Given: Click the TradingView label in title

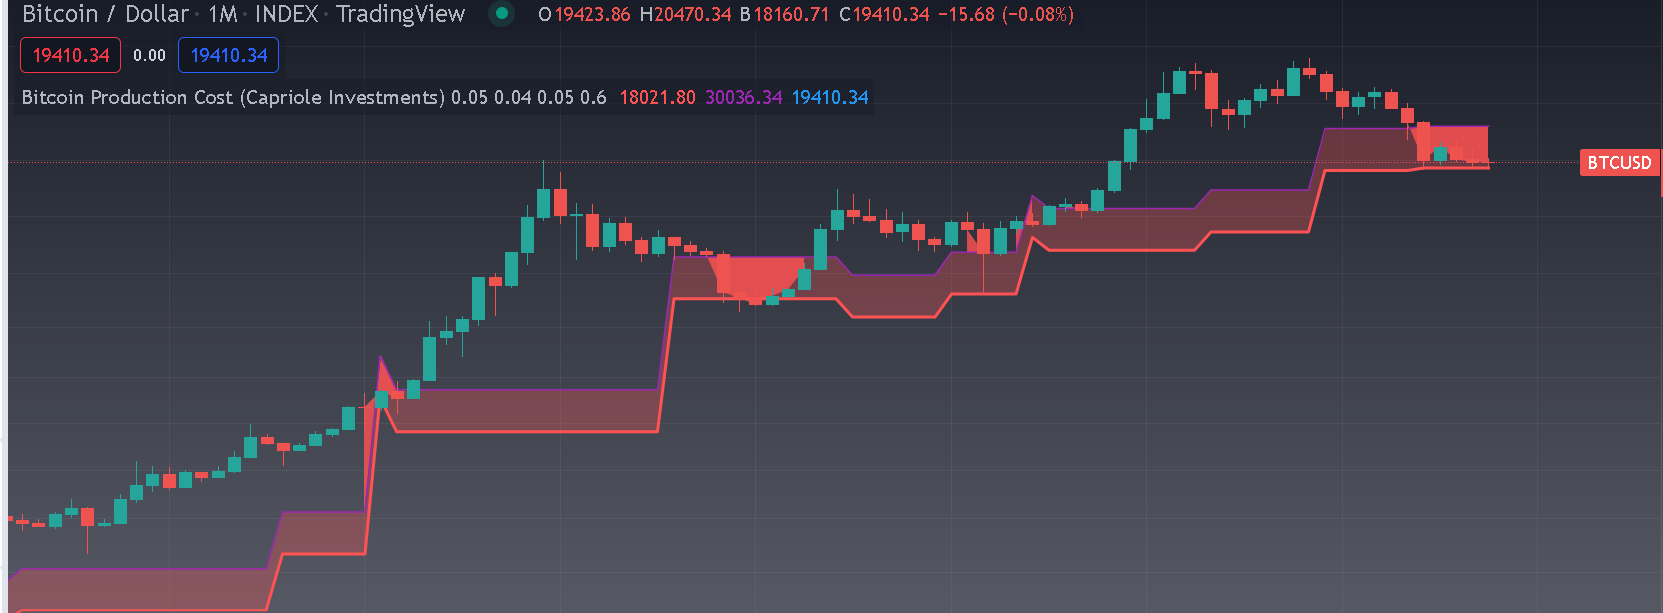Looking at the screenshot, I should coord(400,14).
